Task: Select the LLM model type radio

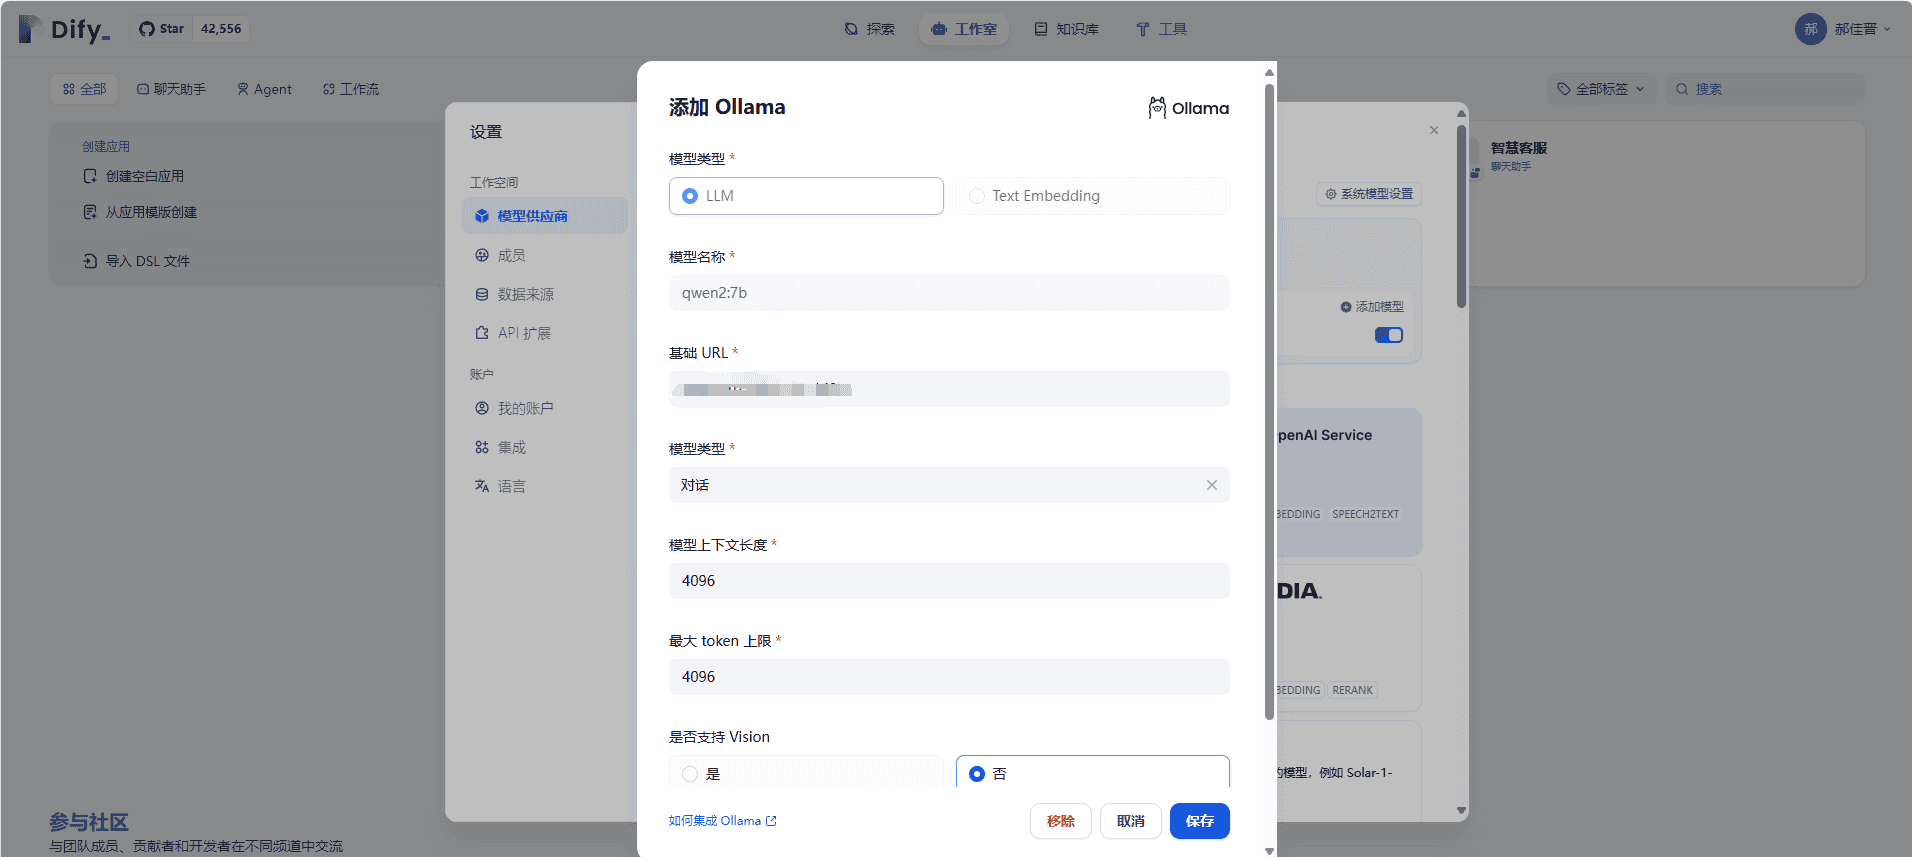Action: [x=806, y=196]
